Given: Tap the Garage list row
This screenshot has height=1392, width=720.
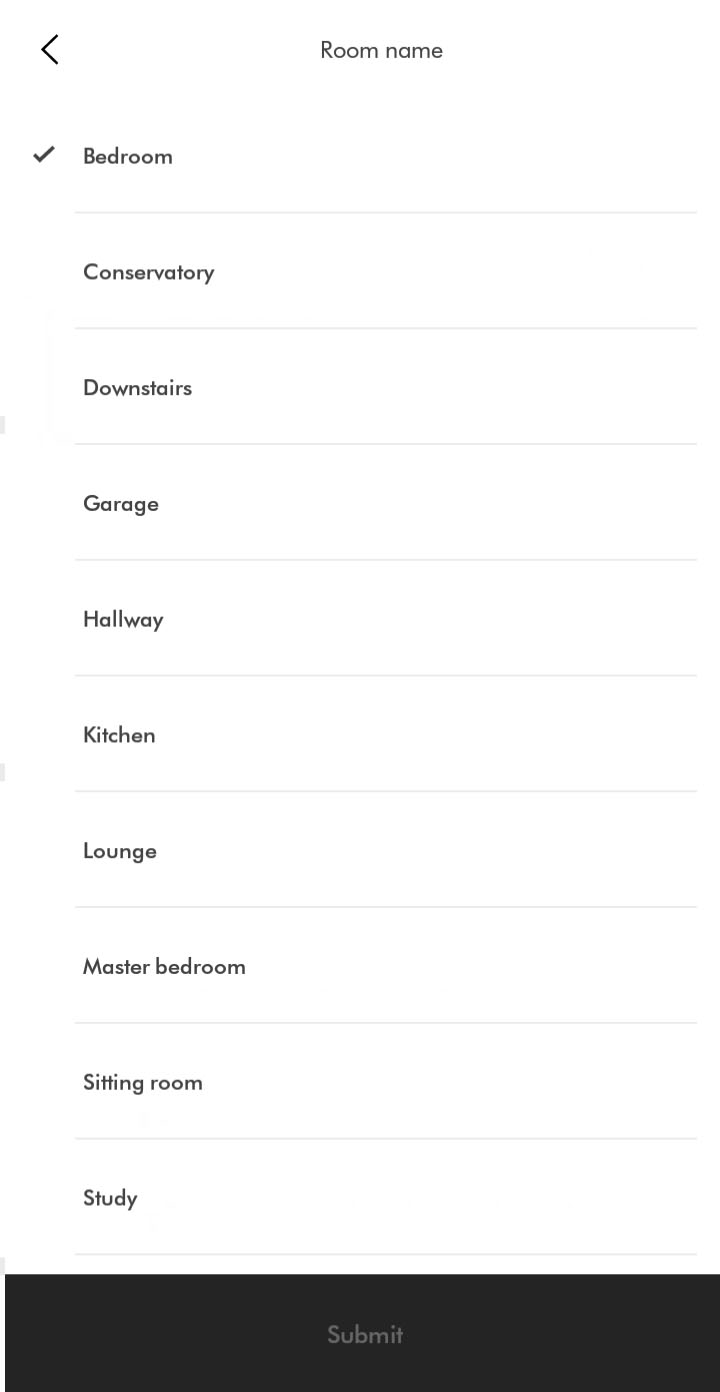Looking at the screenshot, I should [x=360, y=503].
